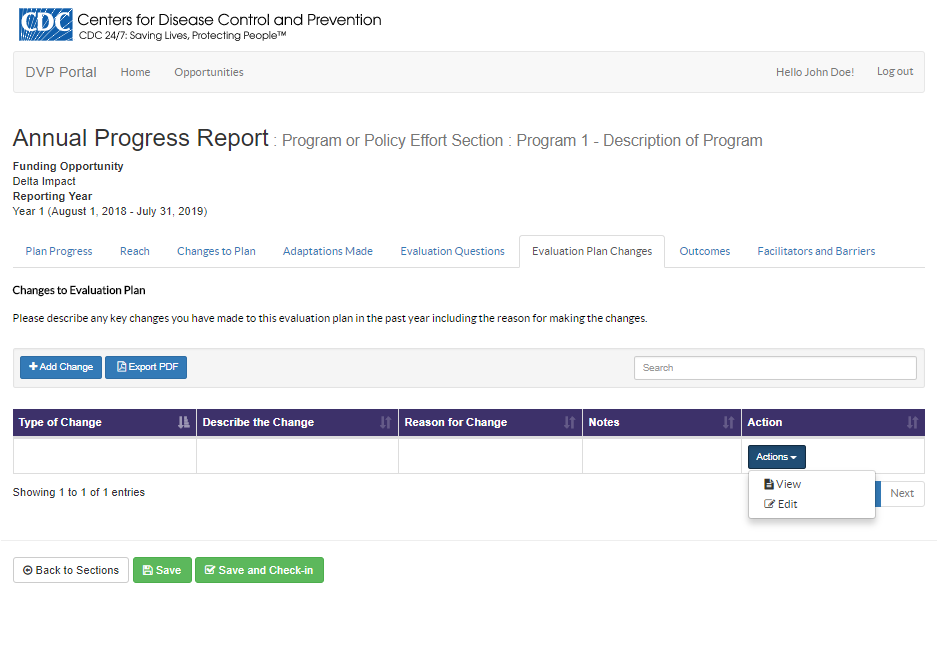
Task: Open the Facilitators and Barriers tab
Action: pyautogui.click(x=816, y=251)
